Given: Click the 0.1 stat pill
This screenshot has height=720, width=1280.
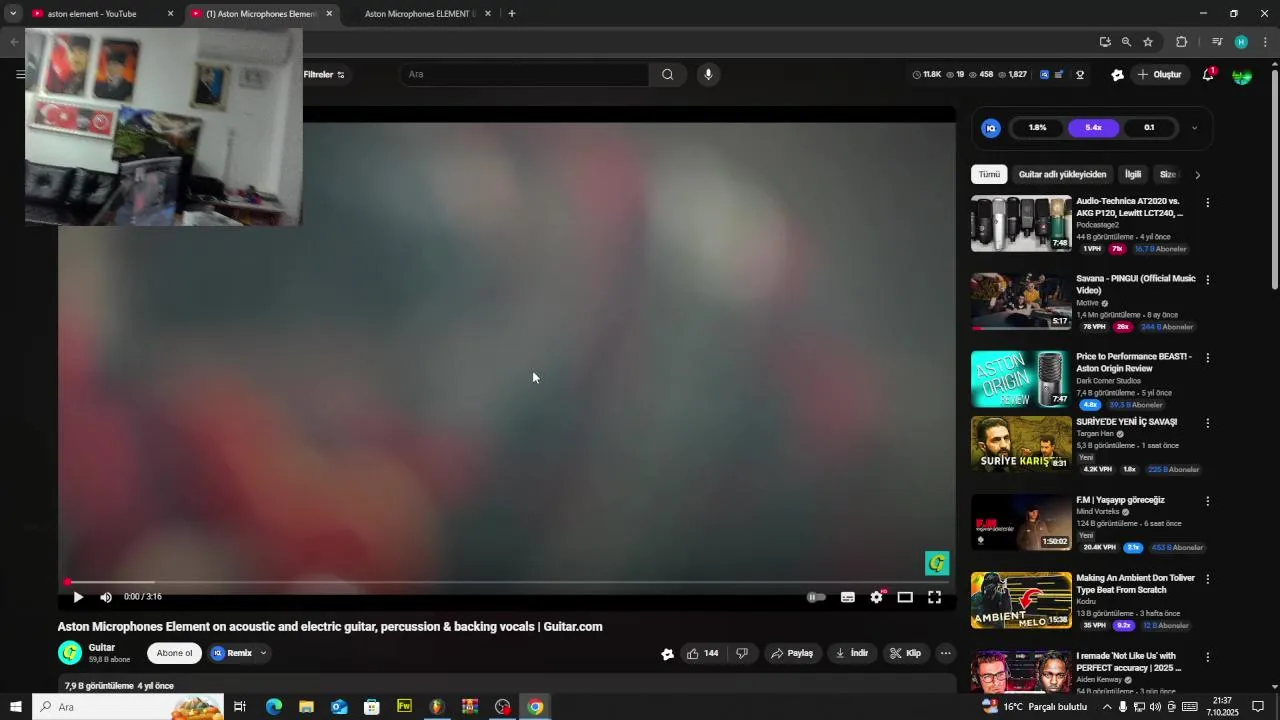Looking at the screenshot, I should [x=1149, y=128].
